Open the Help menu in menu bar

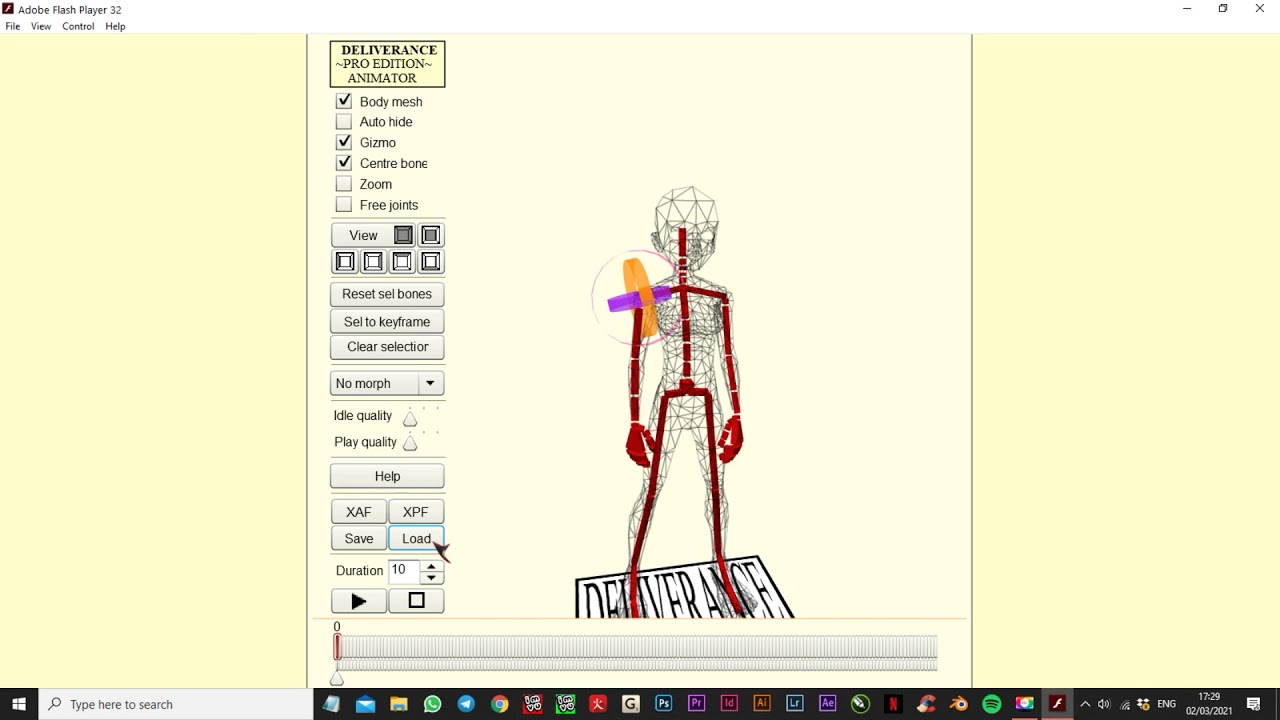click(115, 26)
